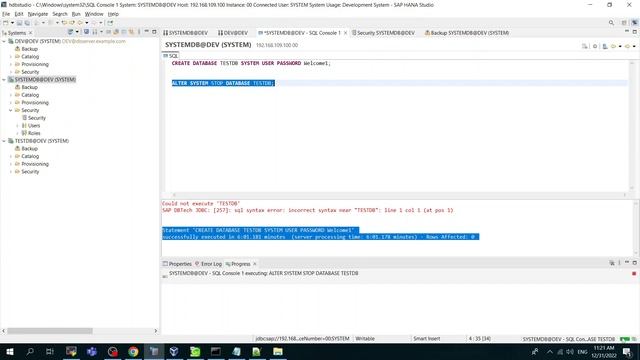Click the Systems panel horizontal scrollbar
This screenshot has width=640, height=360.
pos(50,331)
